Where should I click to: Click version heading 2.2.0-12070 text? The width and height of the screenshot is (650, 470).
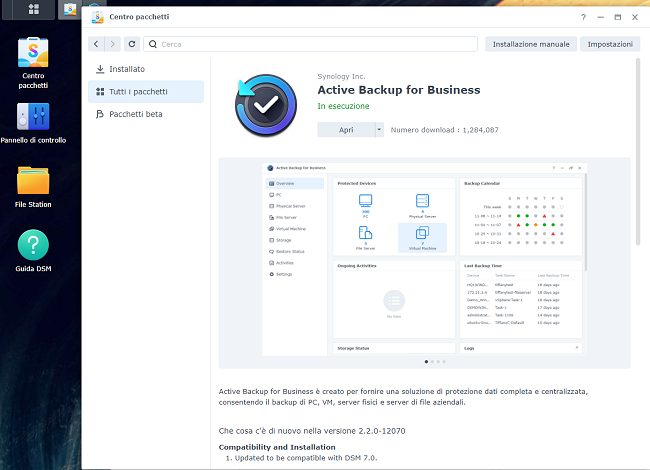pyautogui.click(x=312, y=431)
